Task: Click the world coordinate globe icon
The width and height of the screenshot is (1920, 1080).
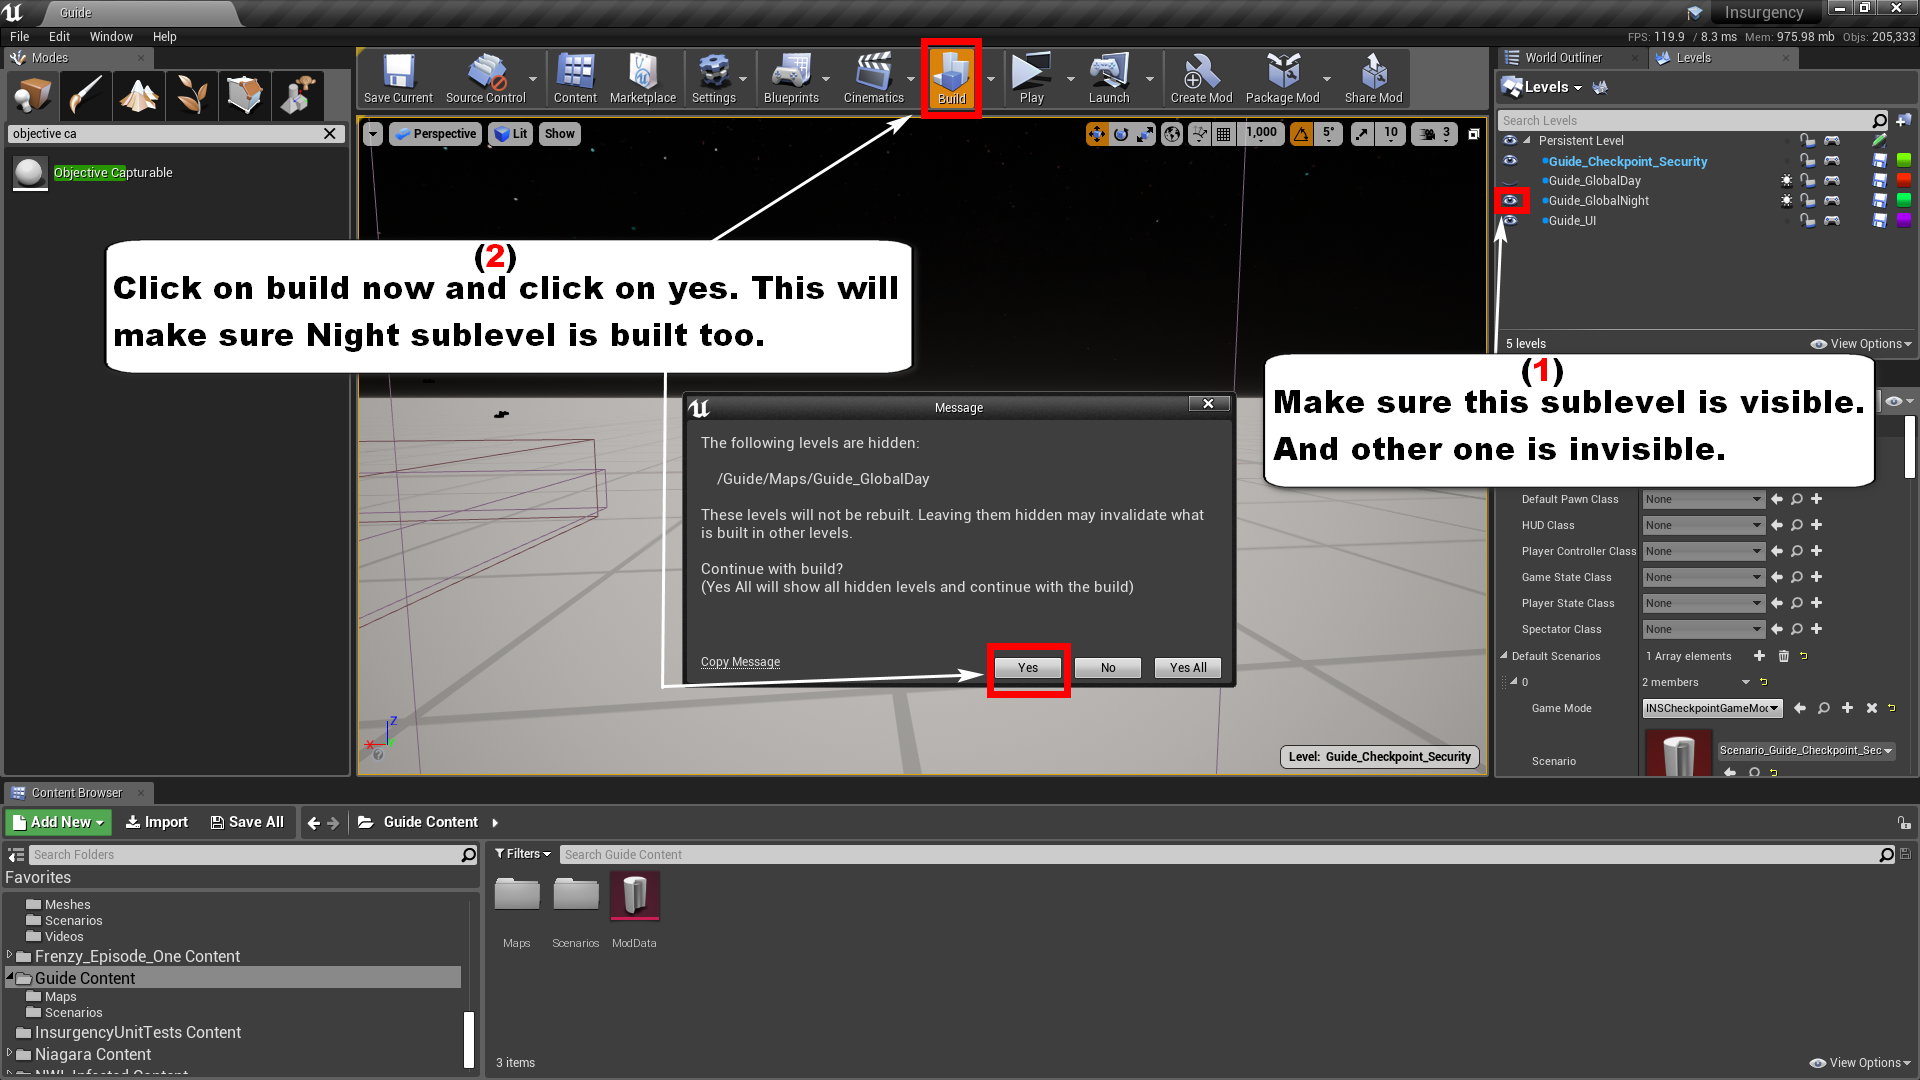Action: [1173, 134]
